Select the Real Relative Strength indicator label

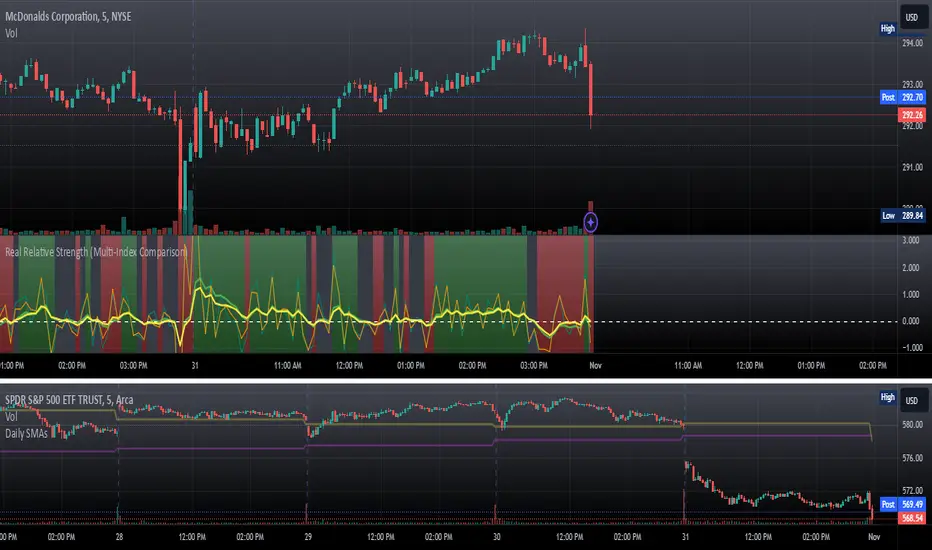(96, 252)
